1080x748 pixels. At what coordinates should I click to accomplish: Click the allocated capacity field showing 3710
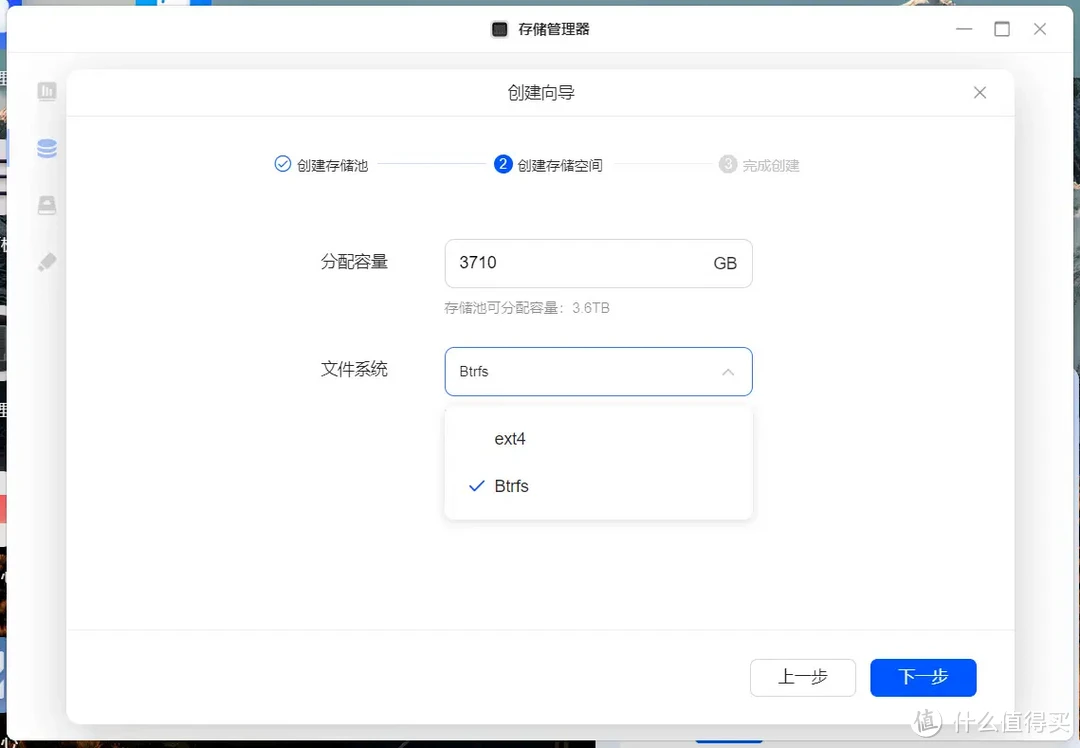point(598,263)
